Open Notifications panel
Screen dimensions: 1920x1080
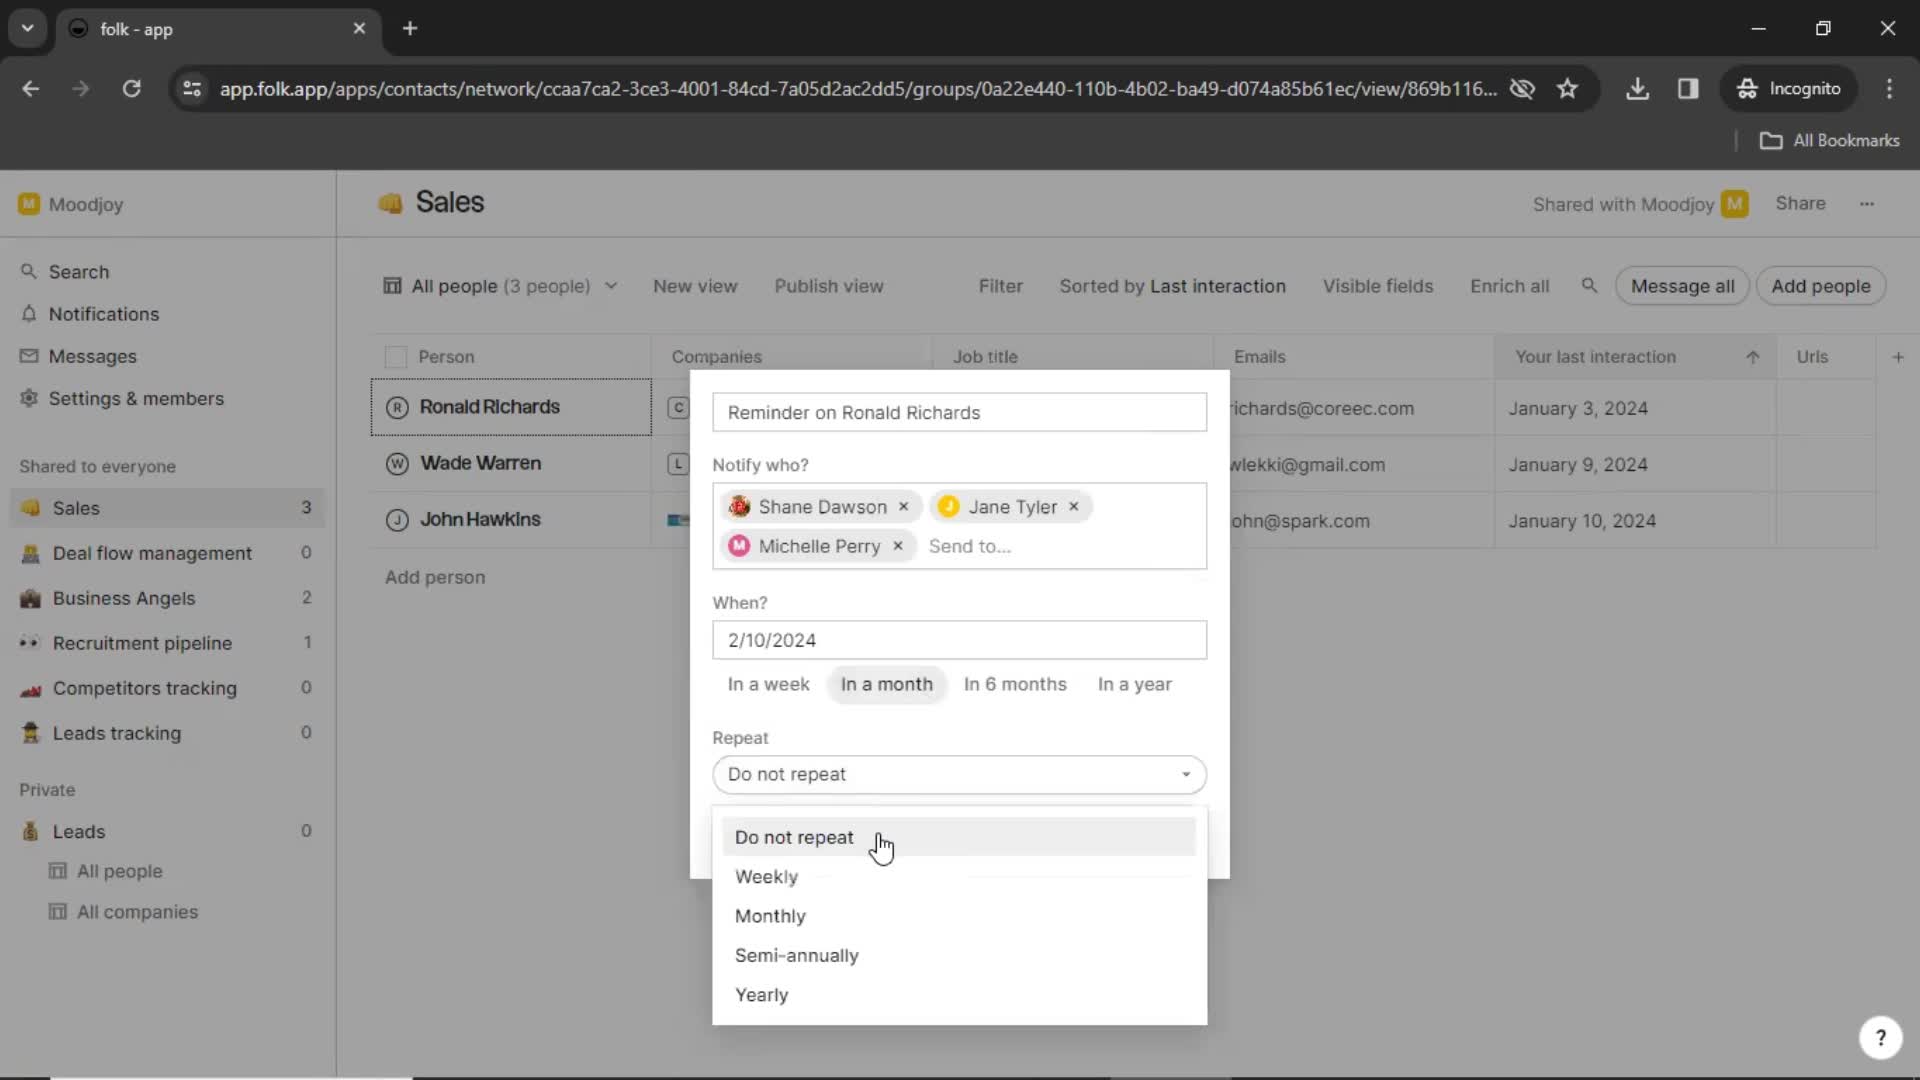pos(104,313)
